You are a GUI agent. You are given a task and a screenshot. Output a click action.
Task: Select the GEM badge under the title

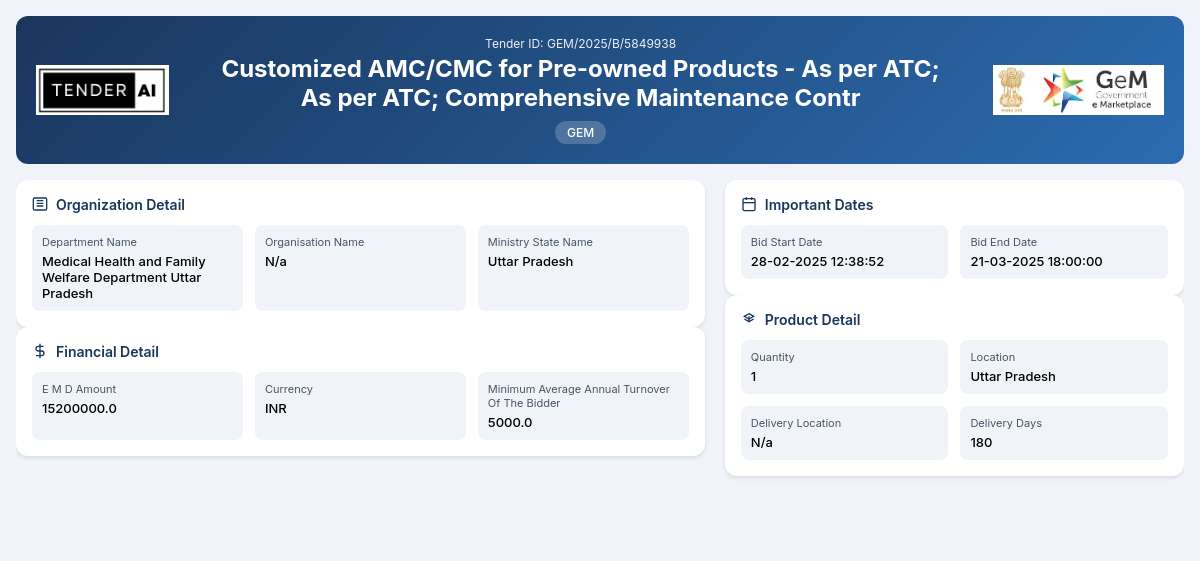580,132
